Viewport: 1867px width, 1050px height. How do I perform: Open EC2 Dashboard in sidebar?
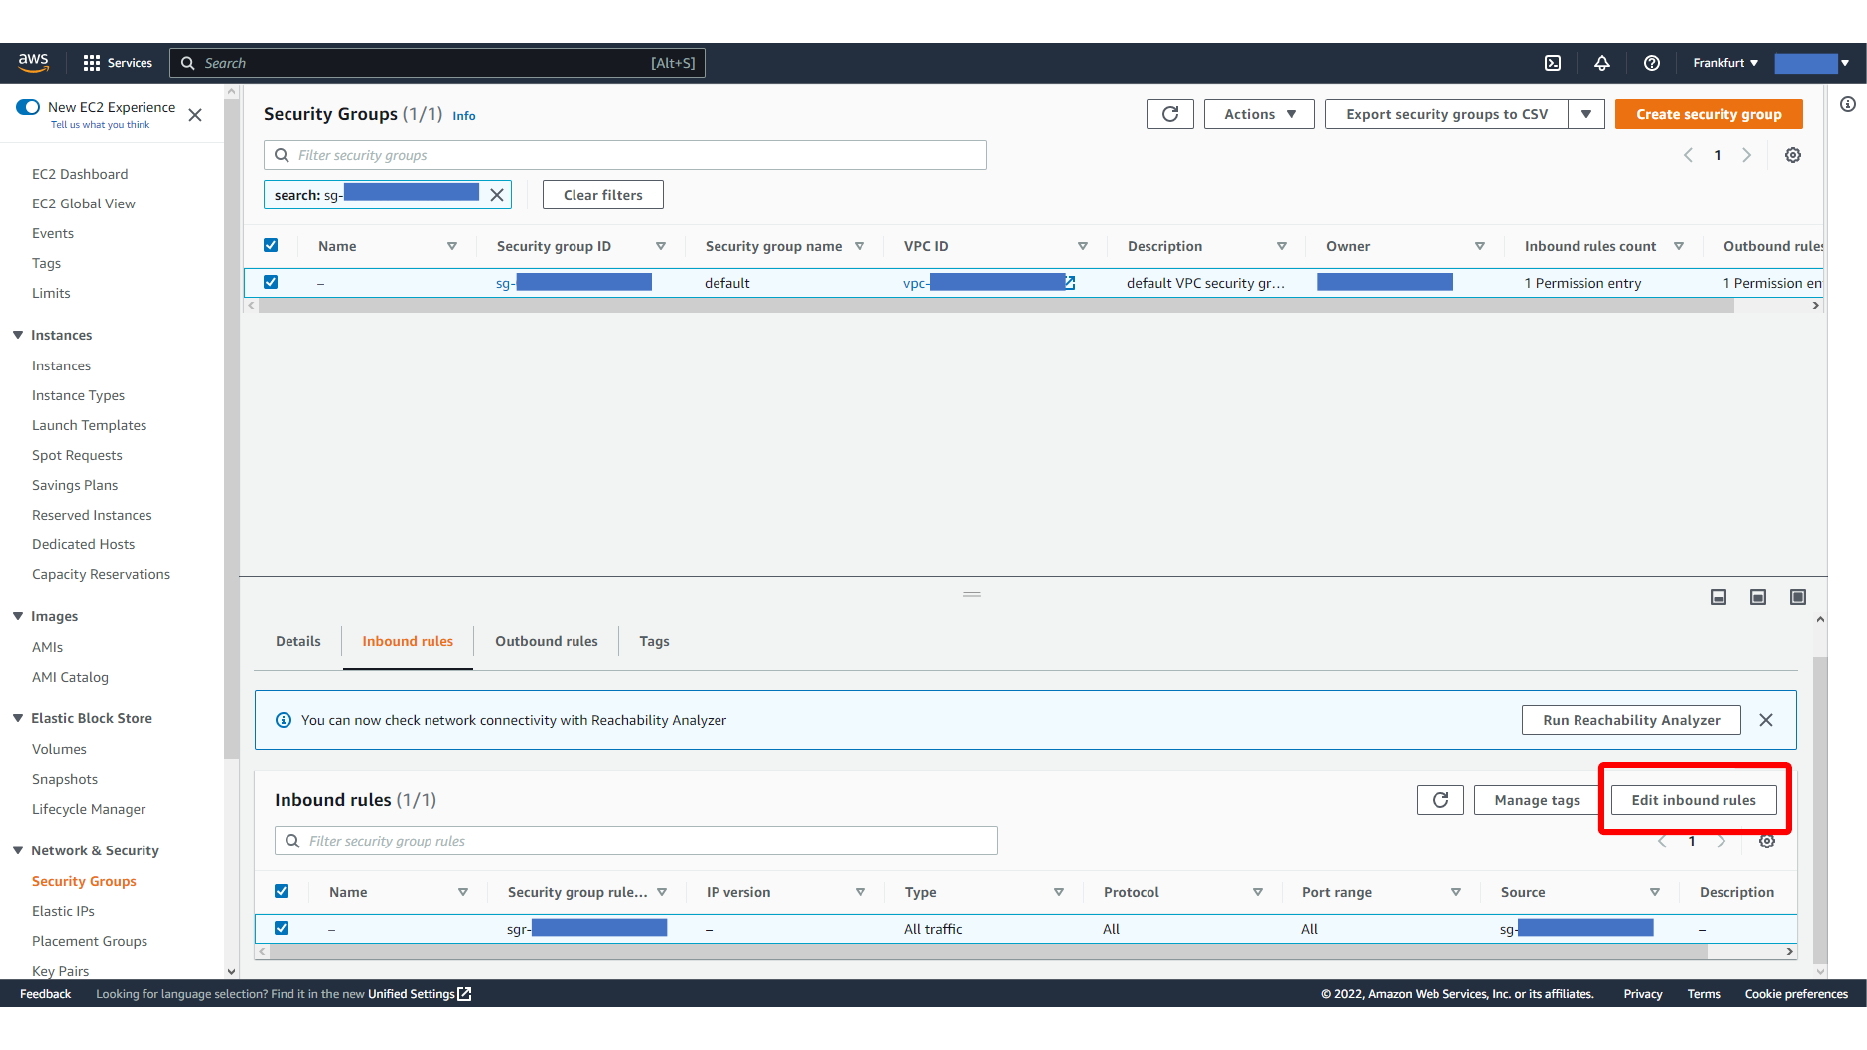[80, 174]
